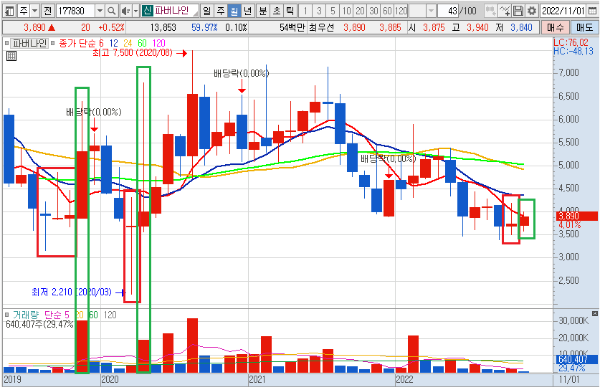Screen dimensions: 600x387
Task: Click the current price tag 3,890 on axis
Action: (x=577, y=216)
